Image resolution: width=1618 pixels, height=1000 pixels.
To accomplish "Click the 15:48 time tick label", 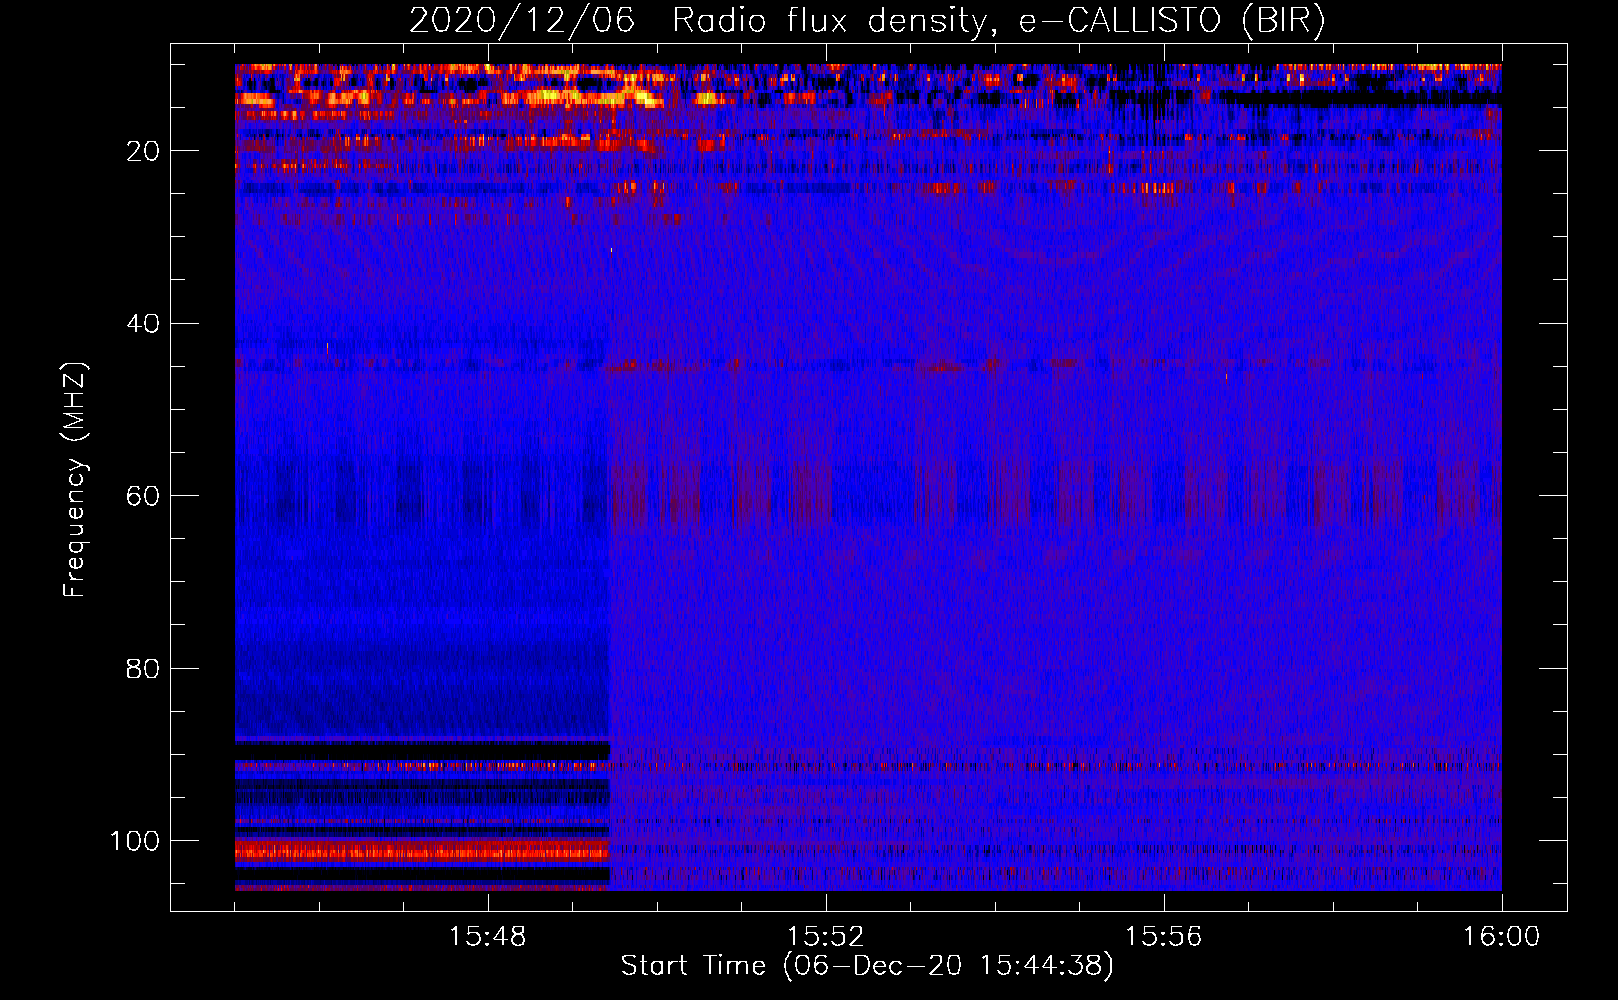I will [x=488, y=937].
